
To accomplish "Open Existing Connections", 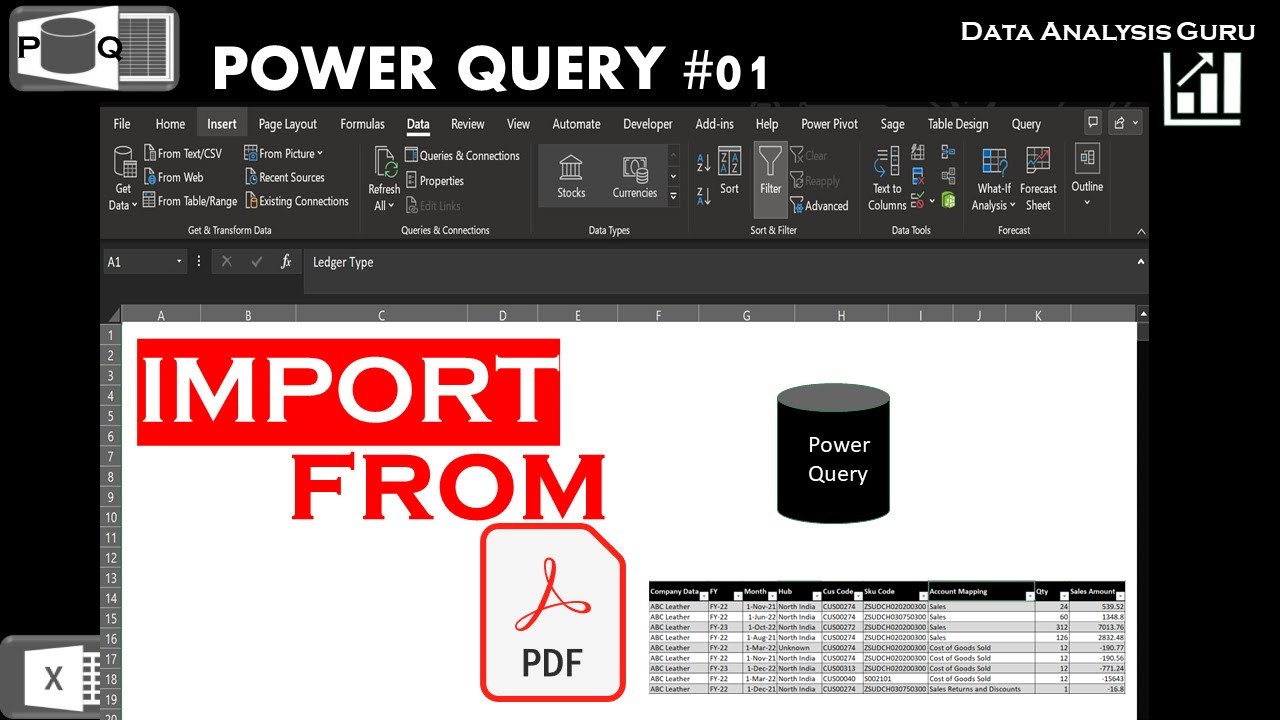I will (296, 201).
